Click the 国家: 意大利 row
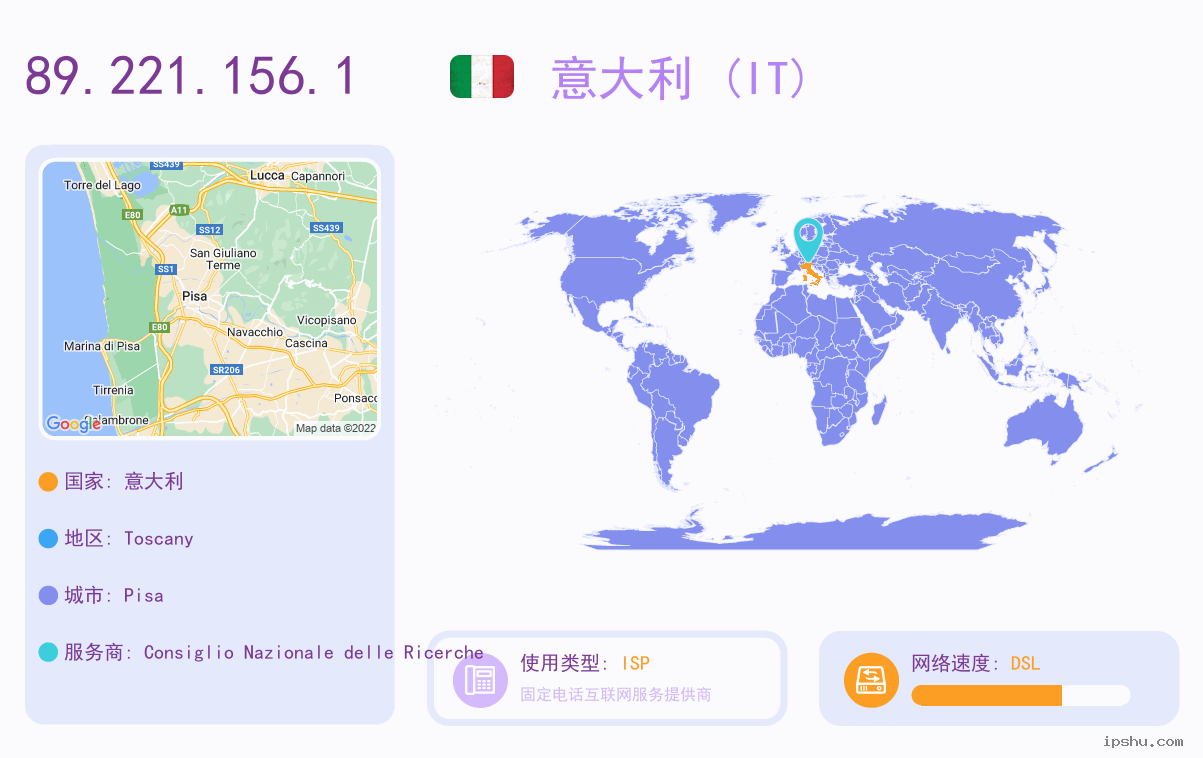Image resolution: width=1203 pixels, height=758 pixels. pos(111,481)
